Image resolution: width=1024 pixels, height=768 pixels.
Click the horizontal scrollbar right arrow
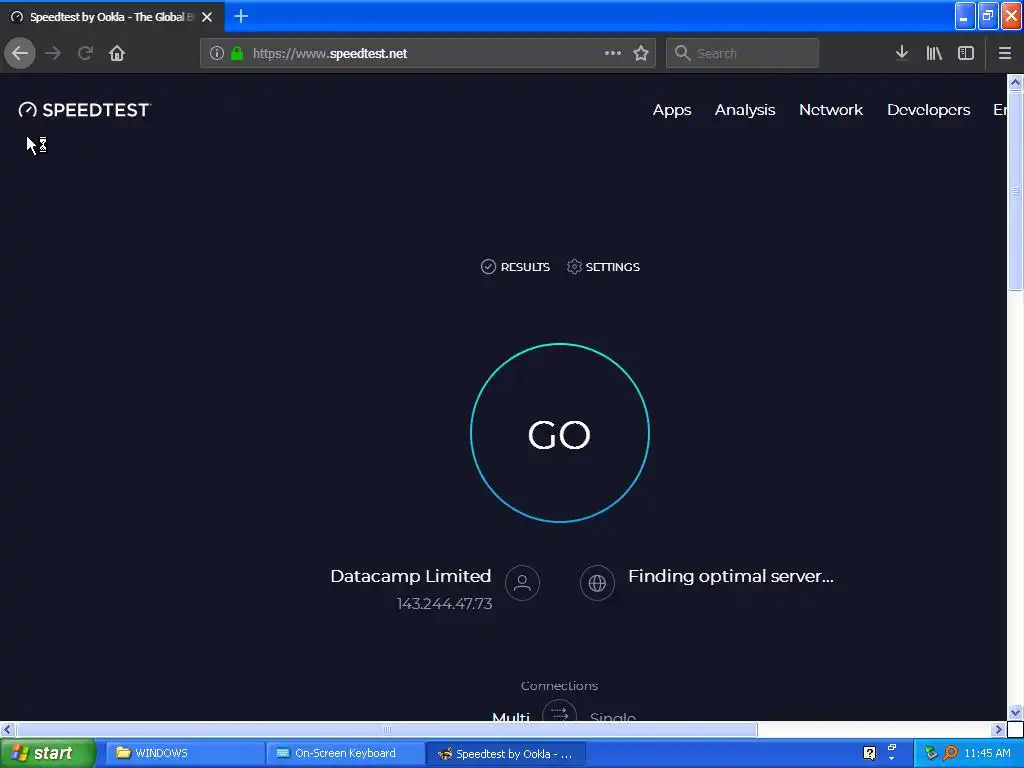click(998, 729)
